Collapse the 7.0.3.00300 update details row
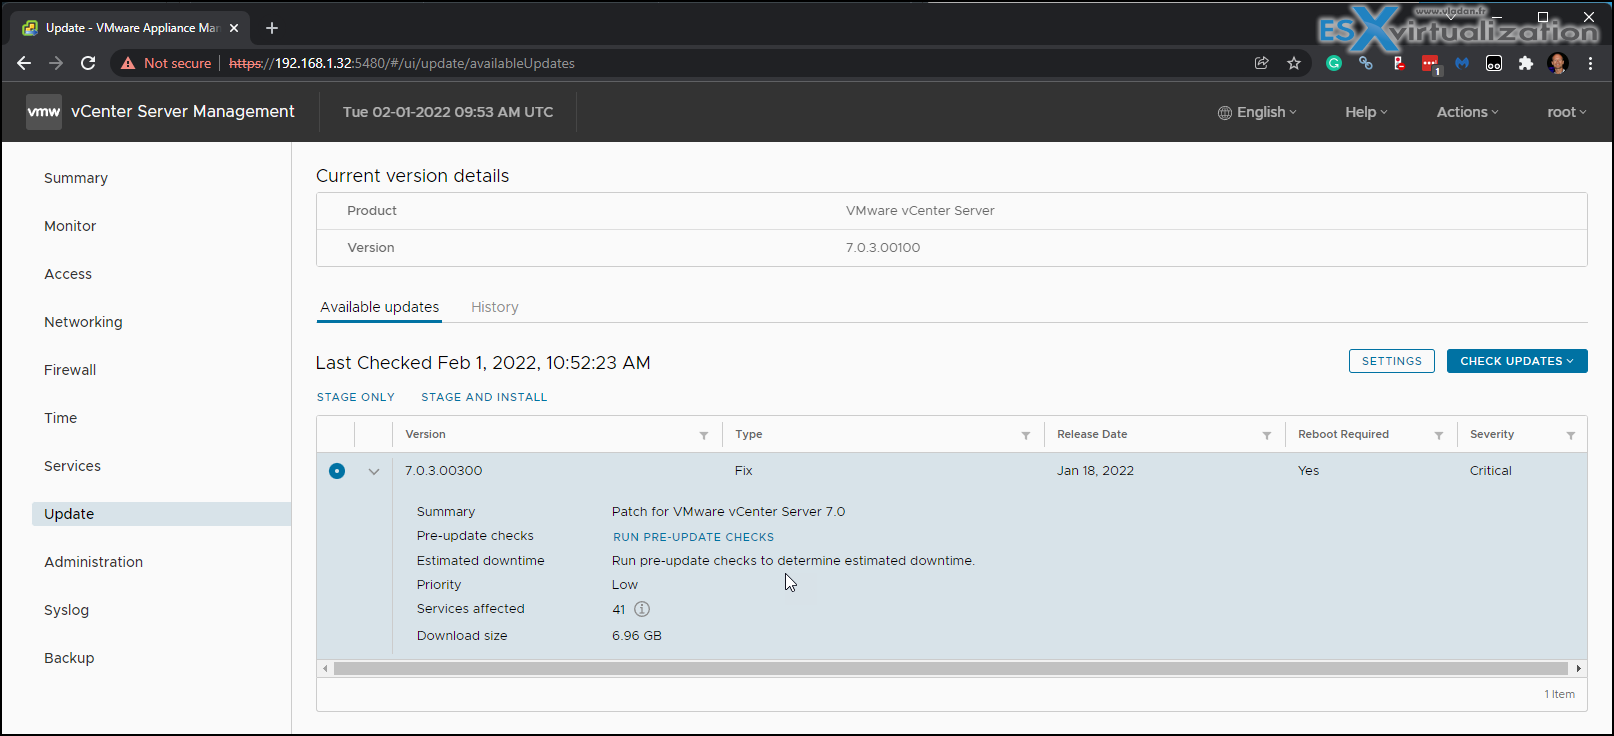1614x736 pixels. (374, 471)
